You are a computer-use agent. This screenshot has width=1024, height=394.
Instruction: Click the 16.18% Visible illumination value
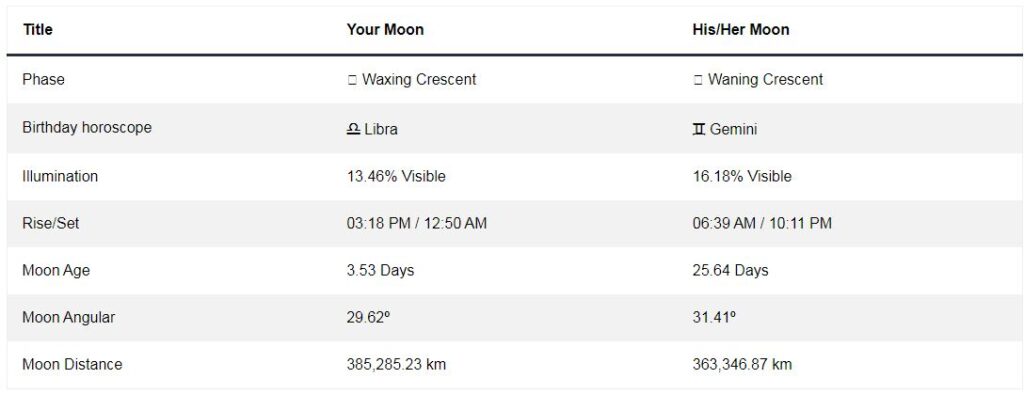point(742,176)
